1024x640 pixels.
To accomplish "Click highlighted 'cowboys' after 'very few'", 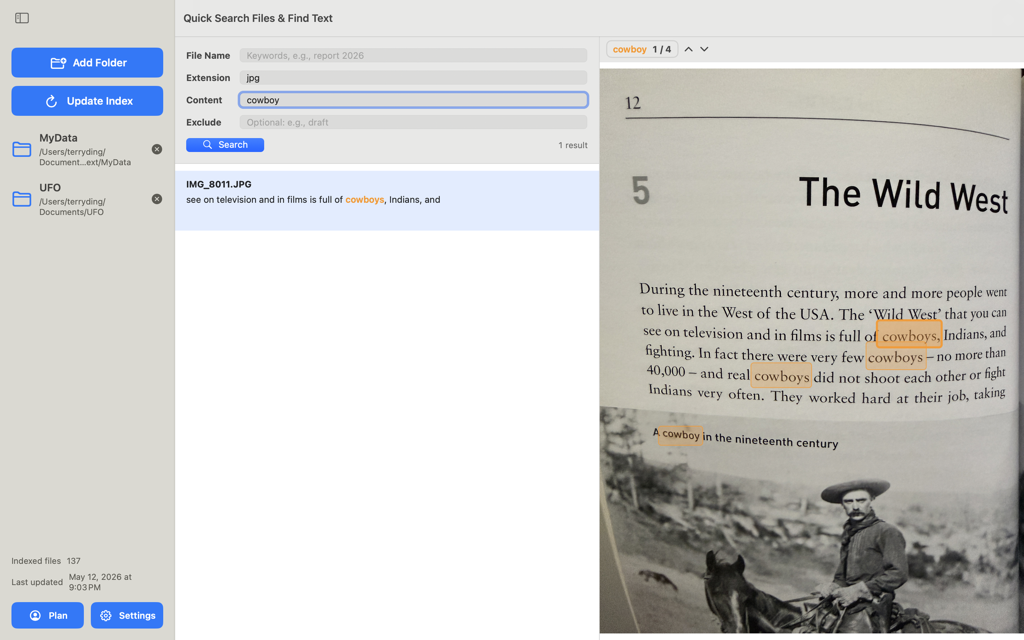I will click(895, 357).
